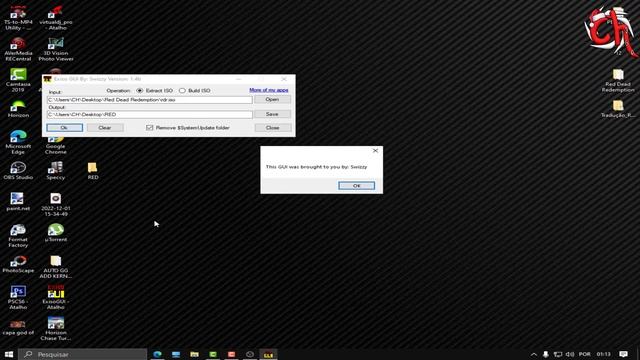Select the virtualdj_pro desktop shortcut

pos(56,18)
